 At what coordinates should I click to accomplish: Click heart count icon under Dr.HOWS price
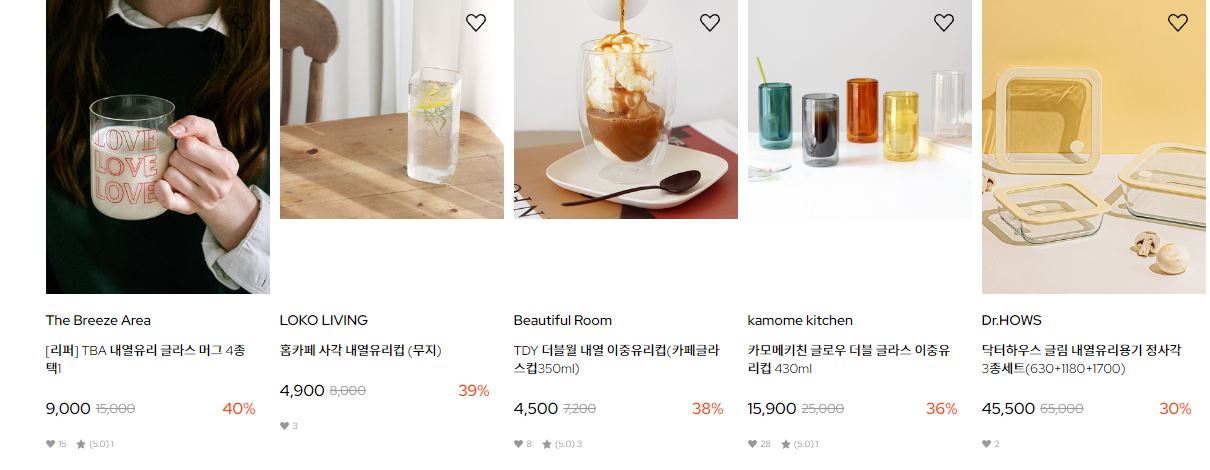coord(986,444)
